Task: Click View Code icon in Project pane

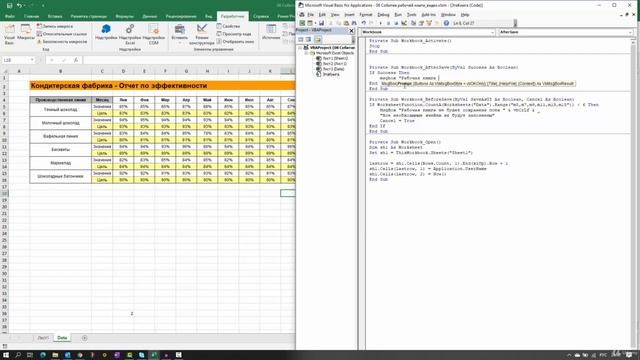Action: [301, 40]
